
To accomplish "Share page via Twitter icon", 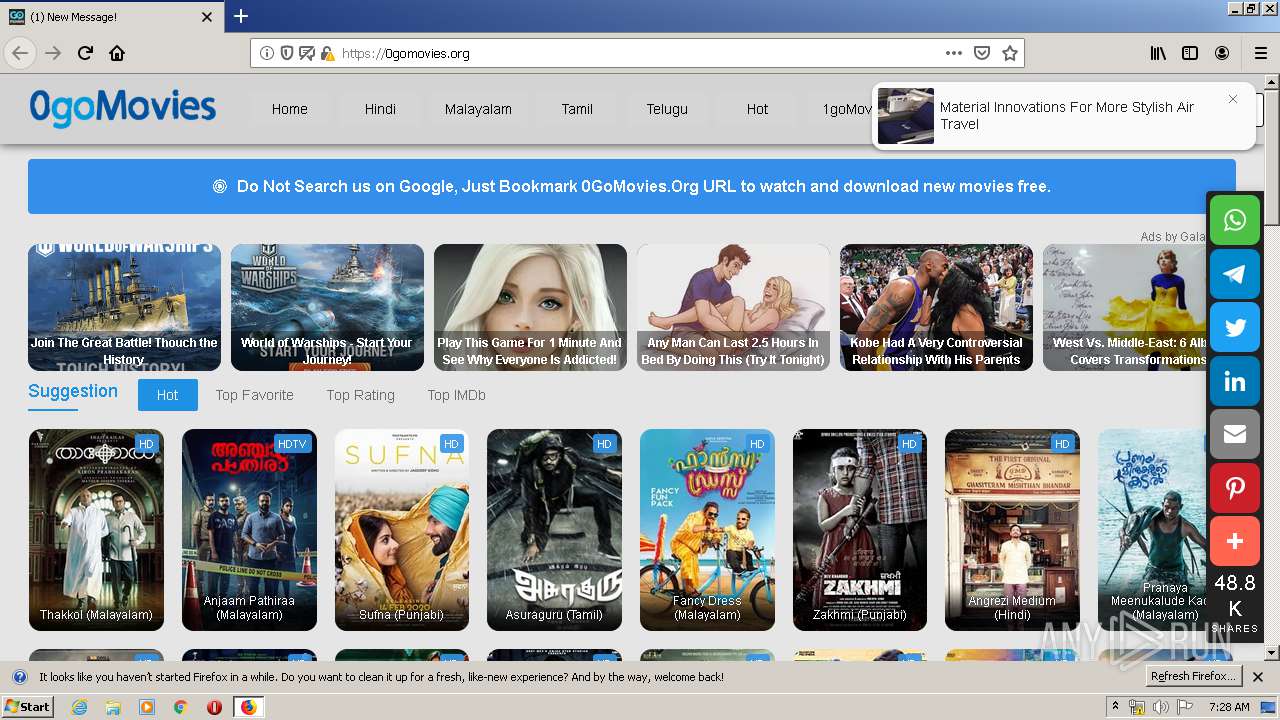I will tap(1235, 327).
